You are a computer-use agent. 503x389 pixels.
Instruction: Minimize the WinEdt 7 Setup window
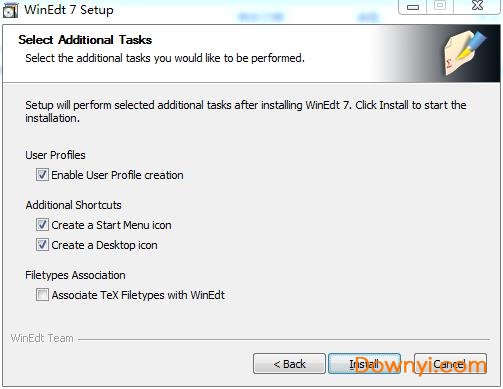(x=413, y=7)
